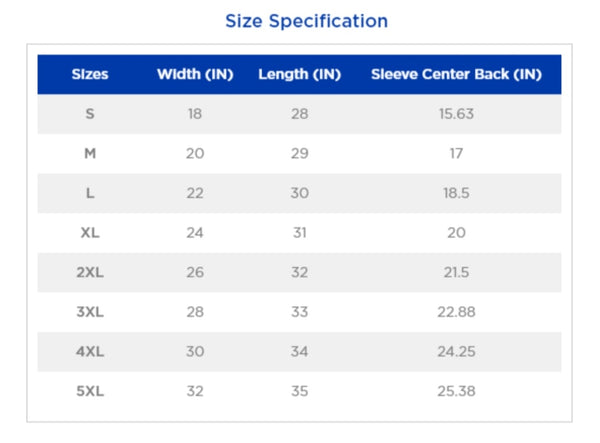Click the 2XL size row label
Image resolution: width=600 pixels, height=443 pixels.
[90, 272]
